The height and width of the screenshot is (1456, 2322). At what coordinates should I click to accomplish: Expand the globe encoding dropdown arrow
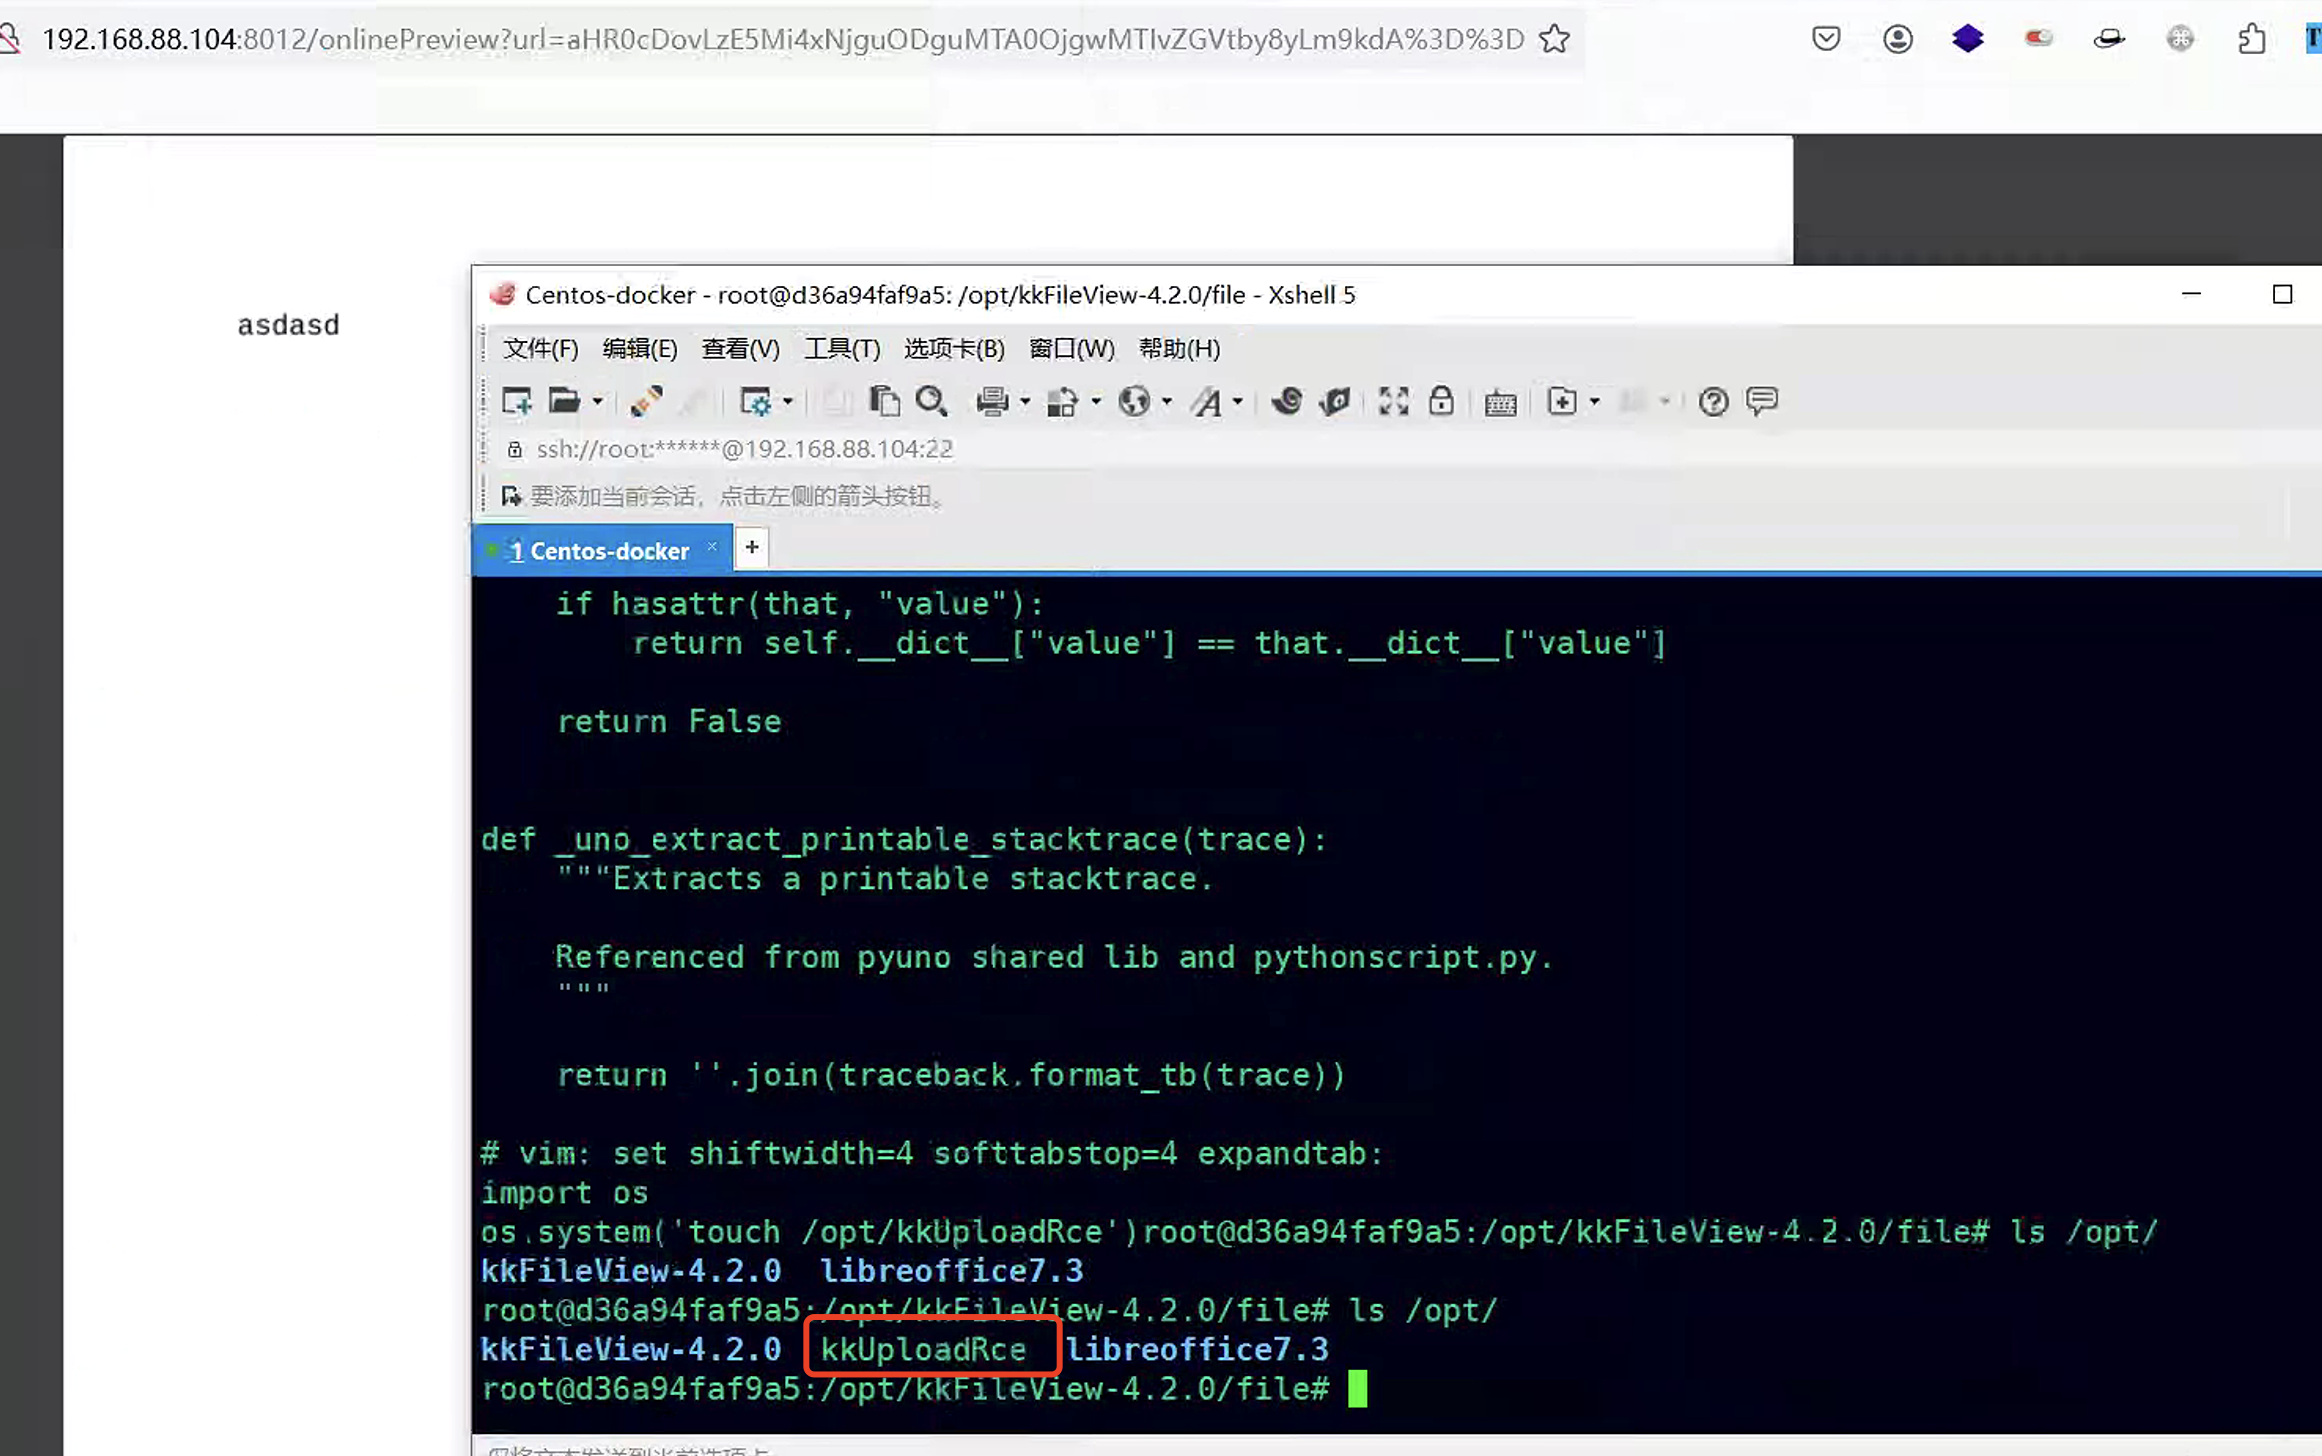point(1167,402)
